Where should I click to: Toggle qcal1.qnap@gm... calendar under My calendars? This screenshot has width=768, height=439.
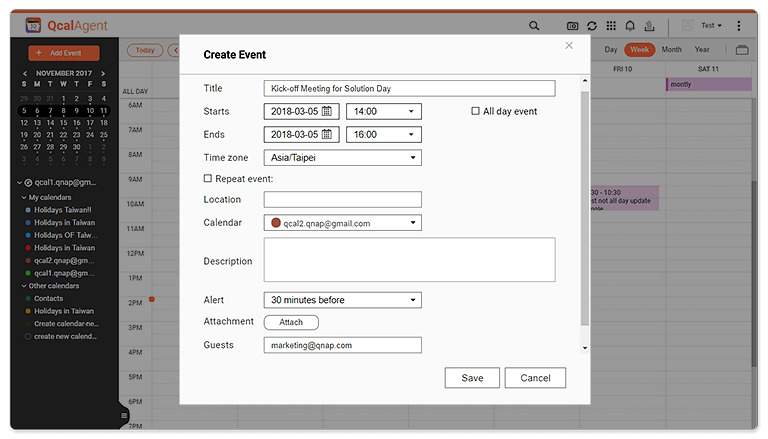point(28,273)
